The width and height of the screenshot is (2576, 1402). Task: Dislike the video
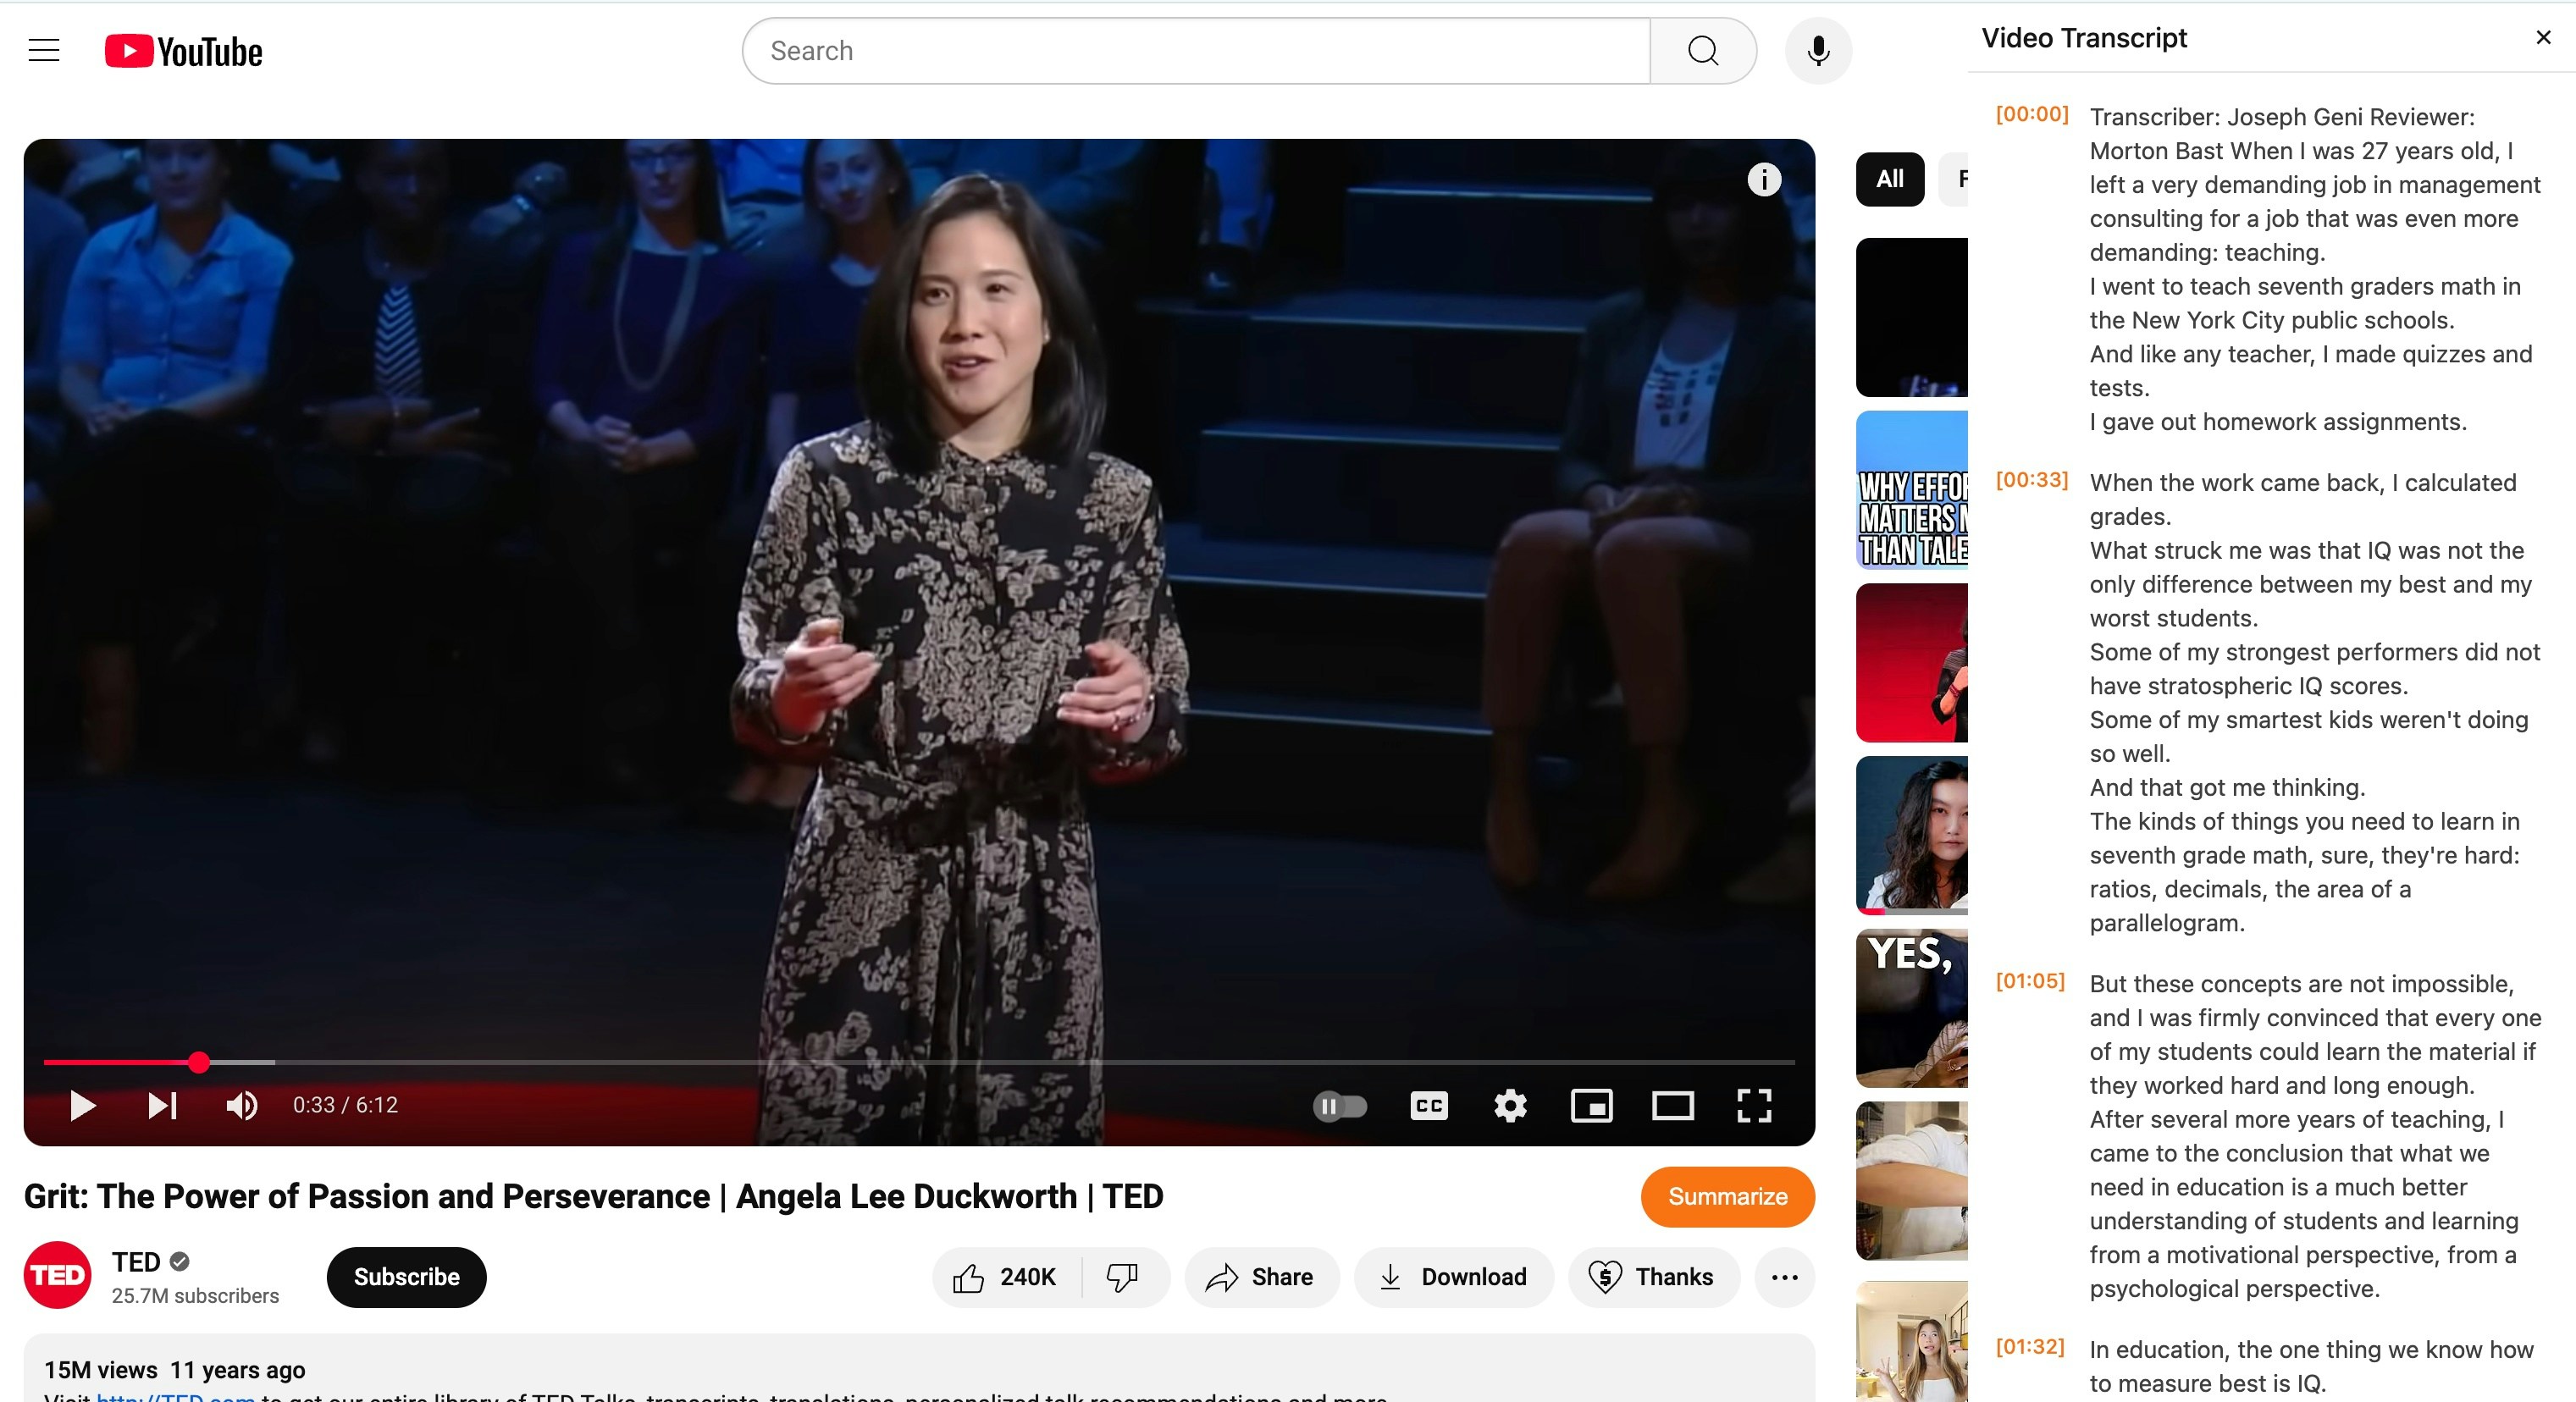1122,1277
